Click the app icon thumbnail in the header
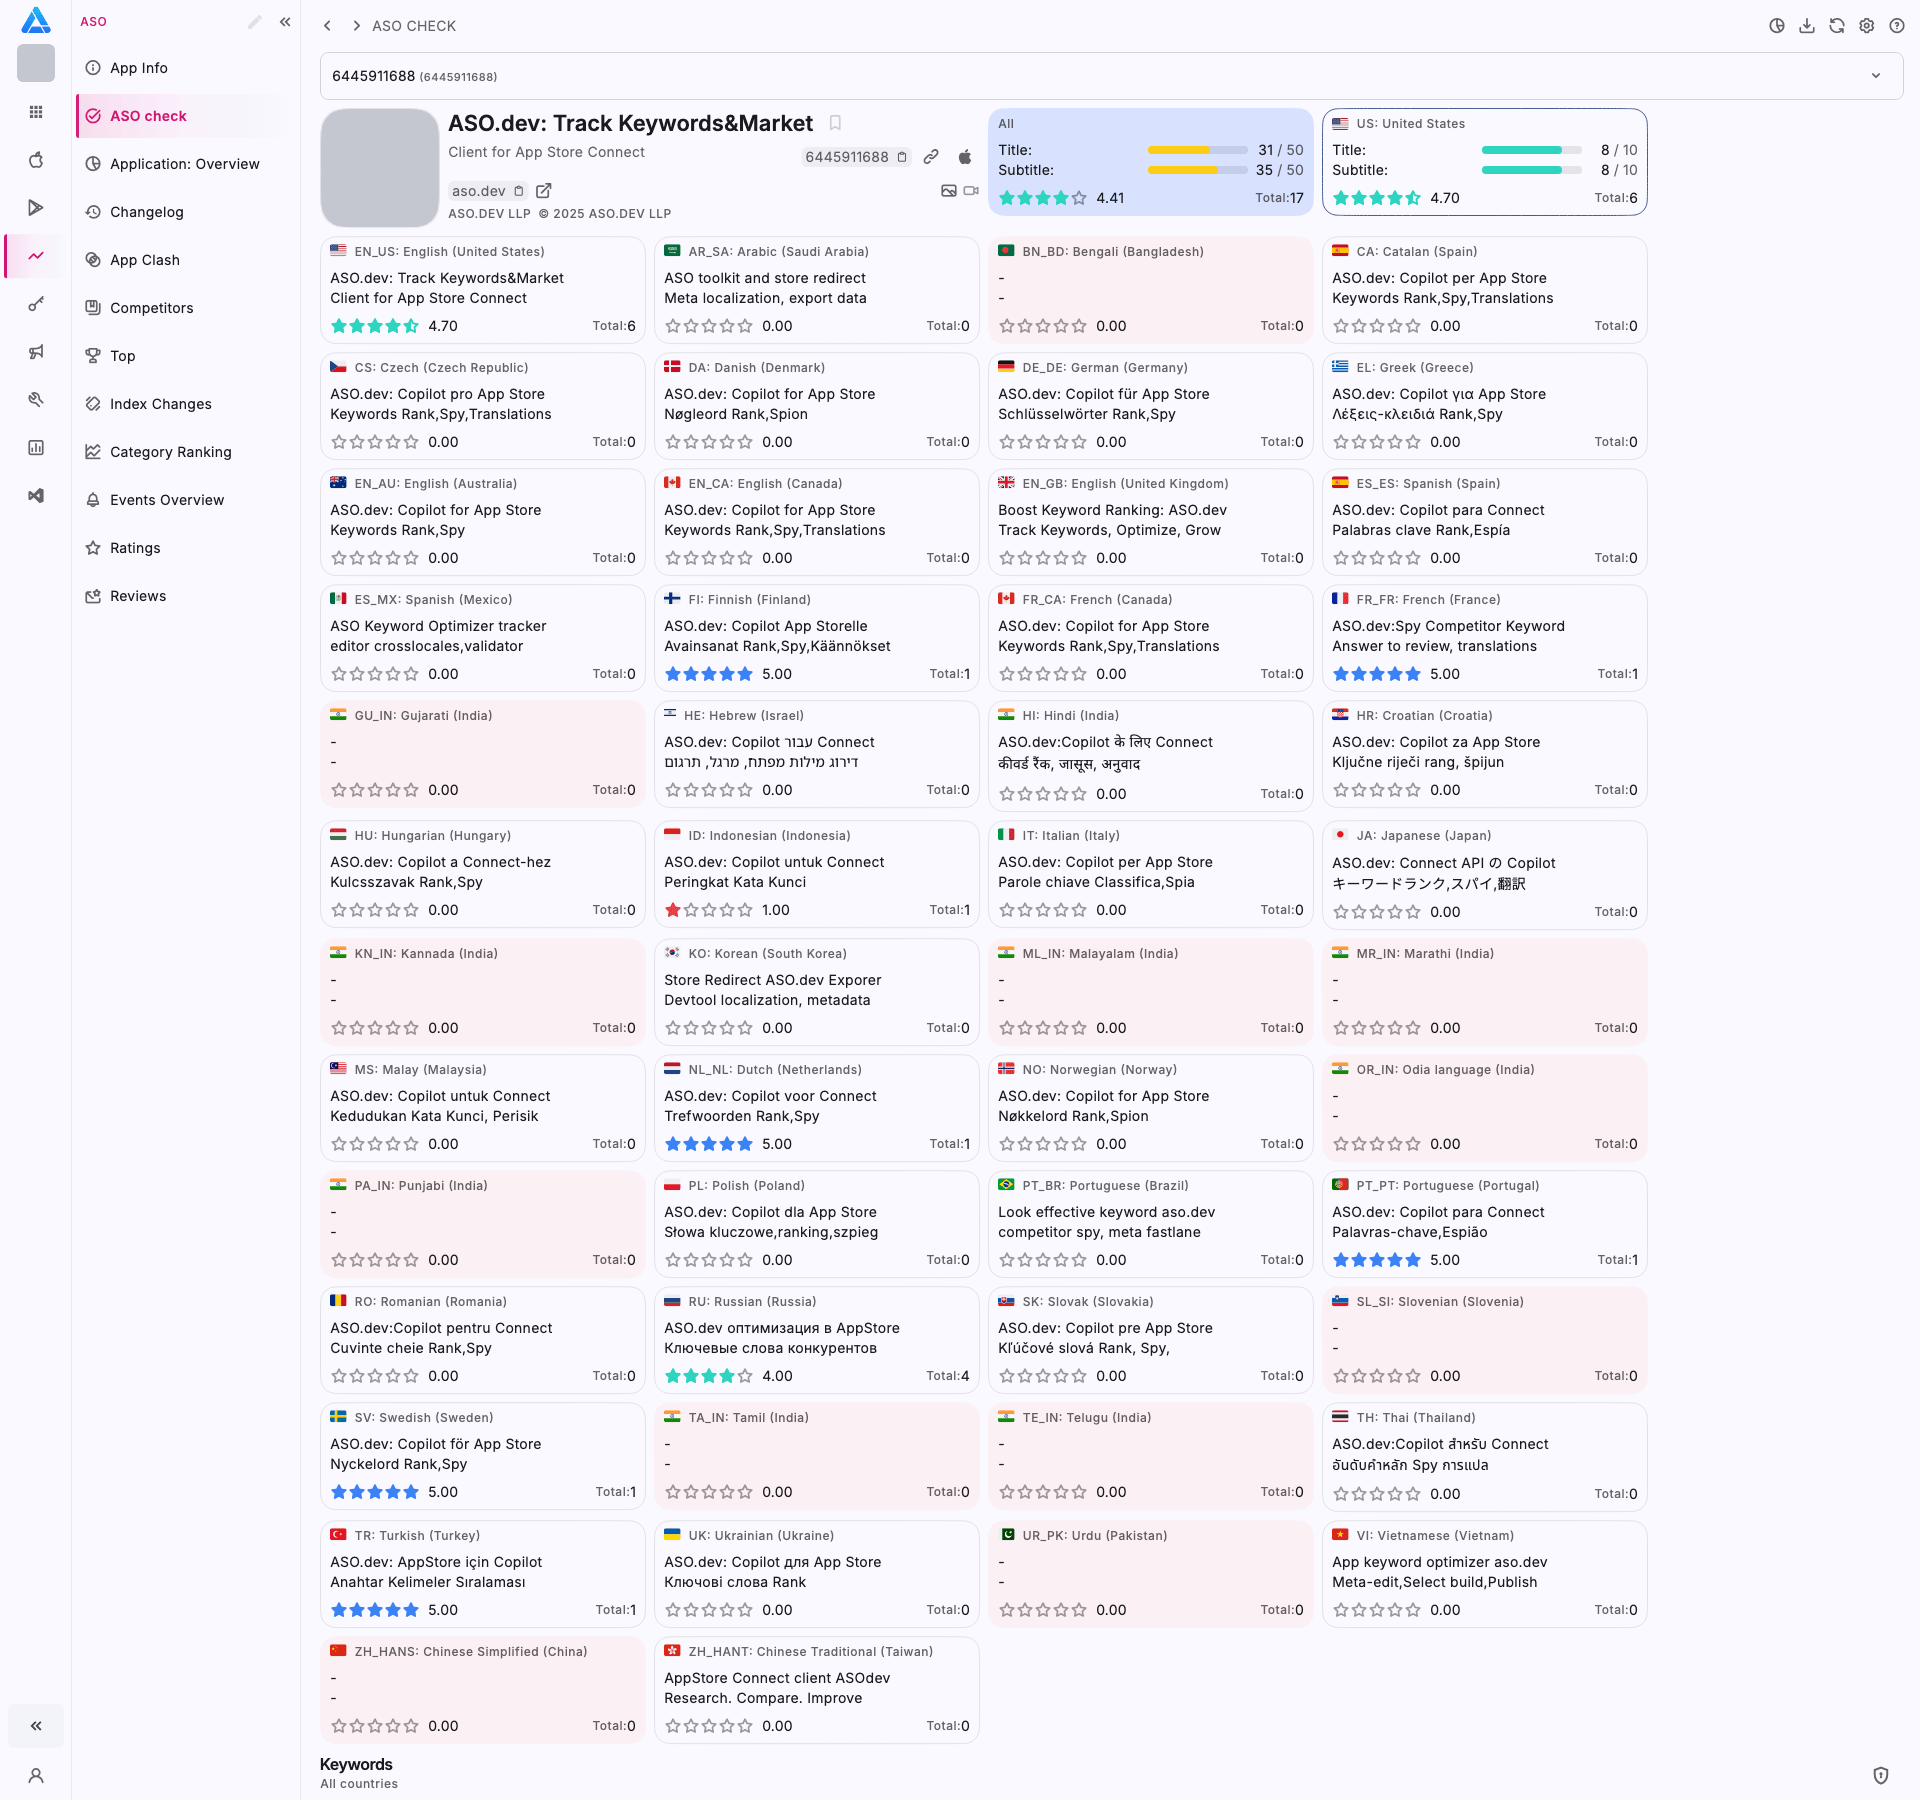The image size is (1920, 1800). click(x=380, y=168)
